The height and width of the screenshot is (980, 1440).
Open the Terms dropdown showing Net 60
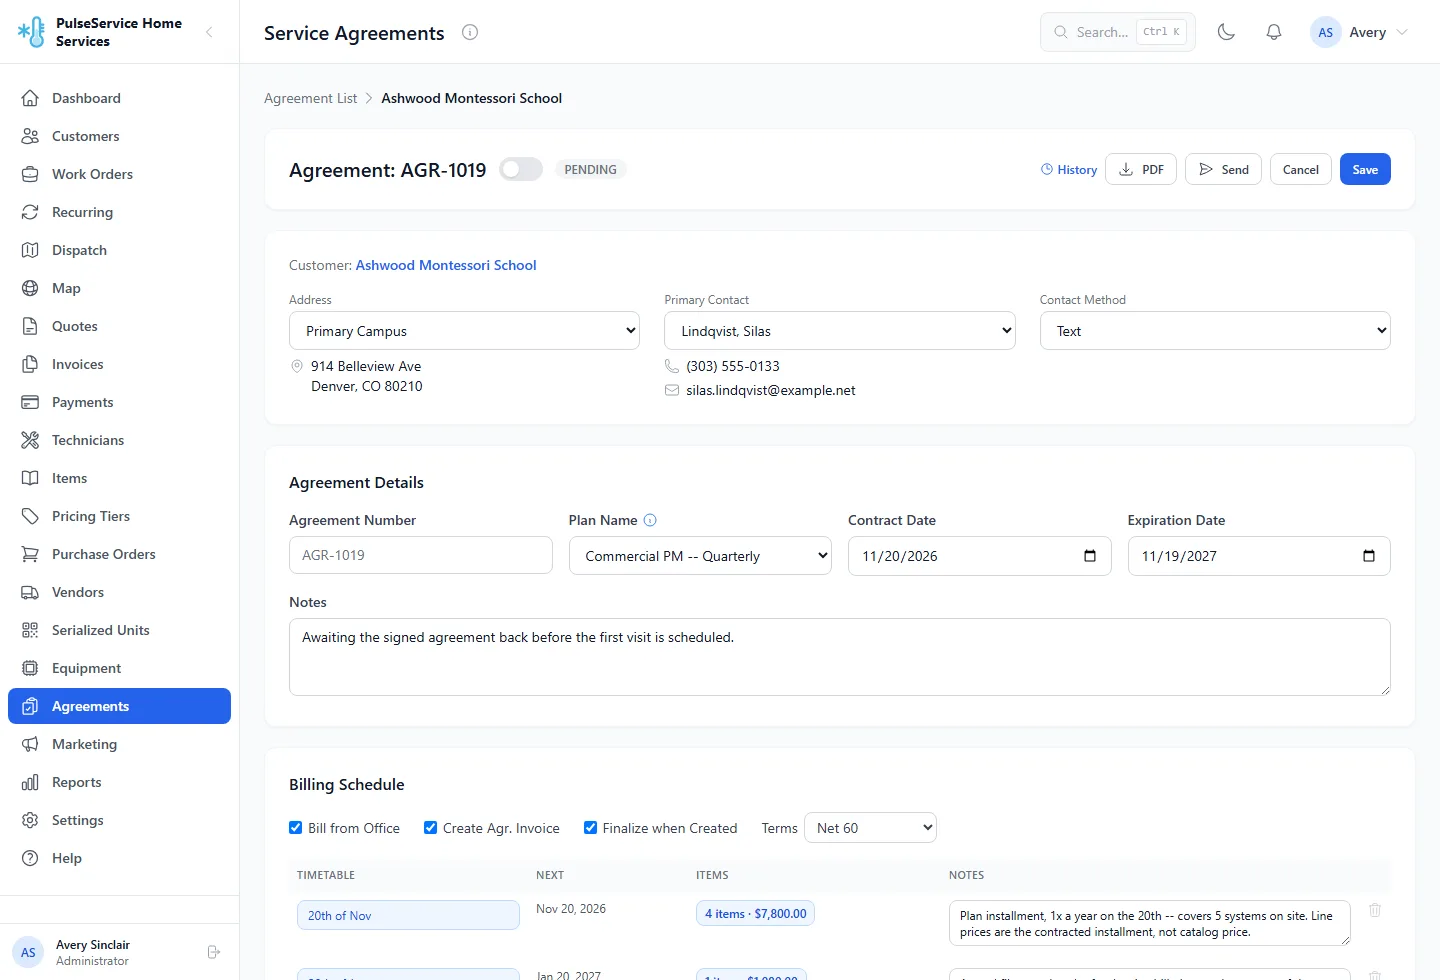870,828
